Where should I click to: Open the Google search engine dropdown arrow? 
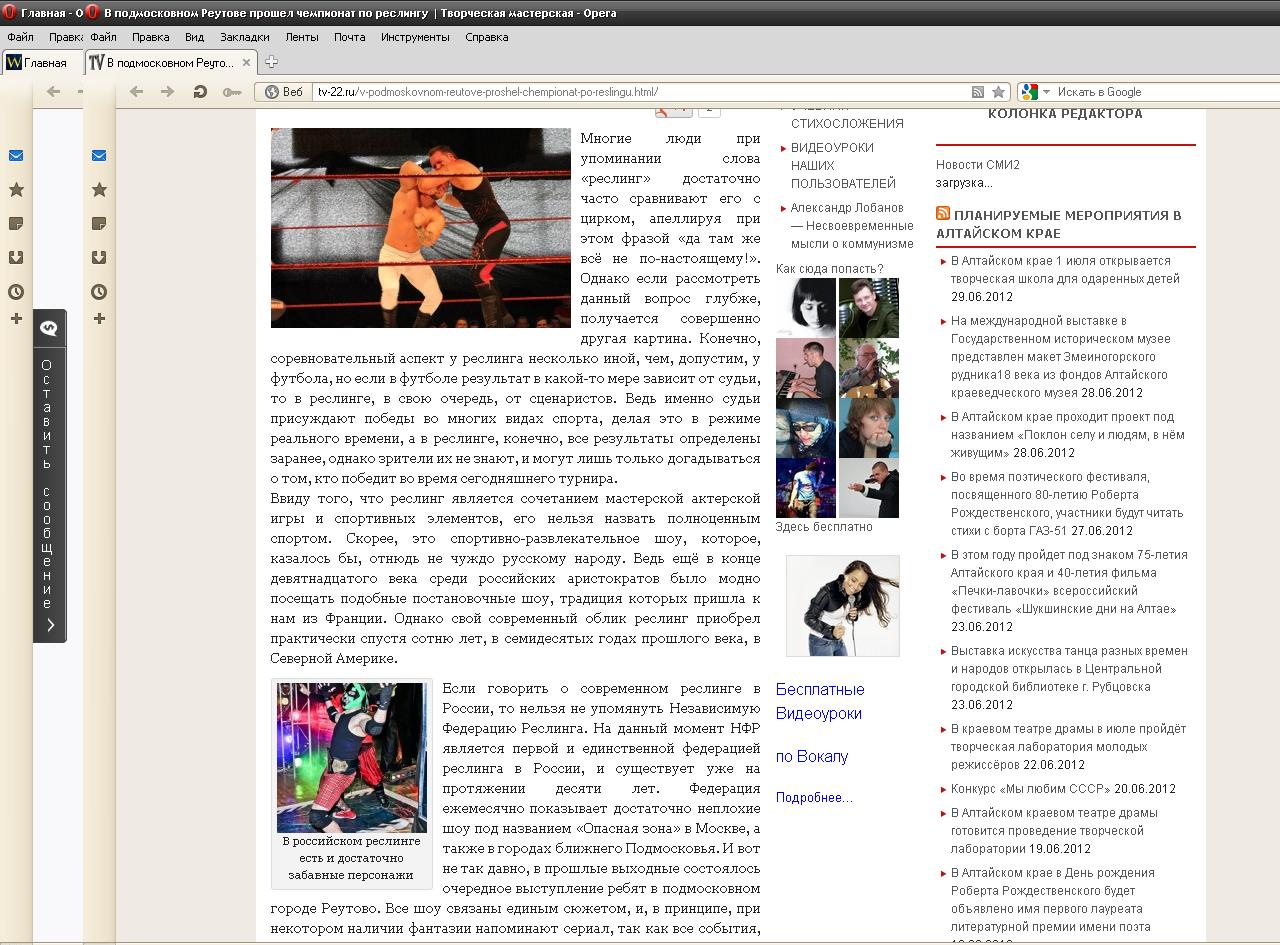tap(1046, 92)
